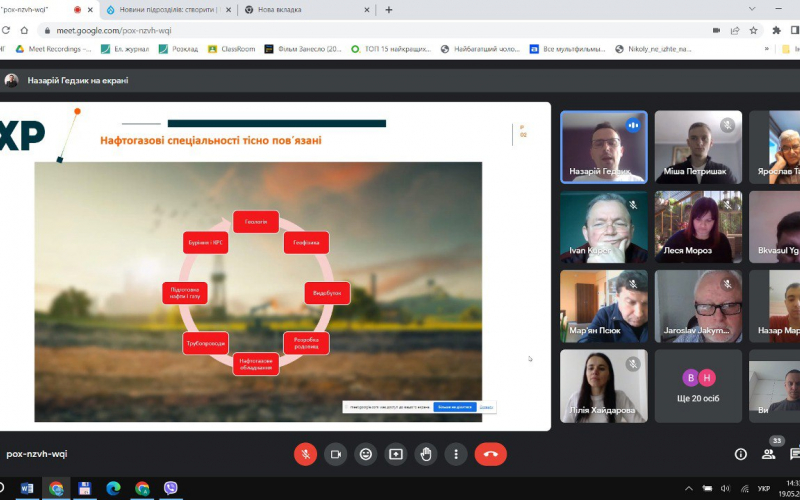Open a new browser tab
The image size is (800, 500).
click(x=389, y=10)
